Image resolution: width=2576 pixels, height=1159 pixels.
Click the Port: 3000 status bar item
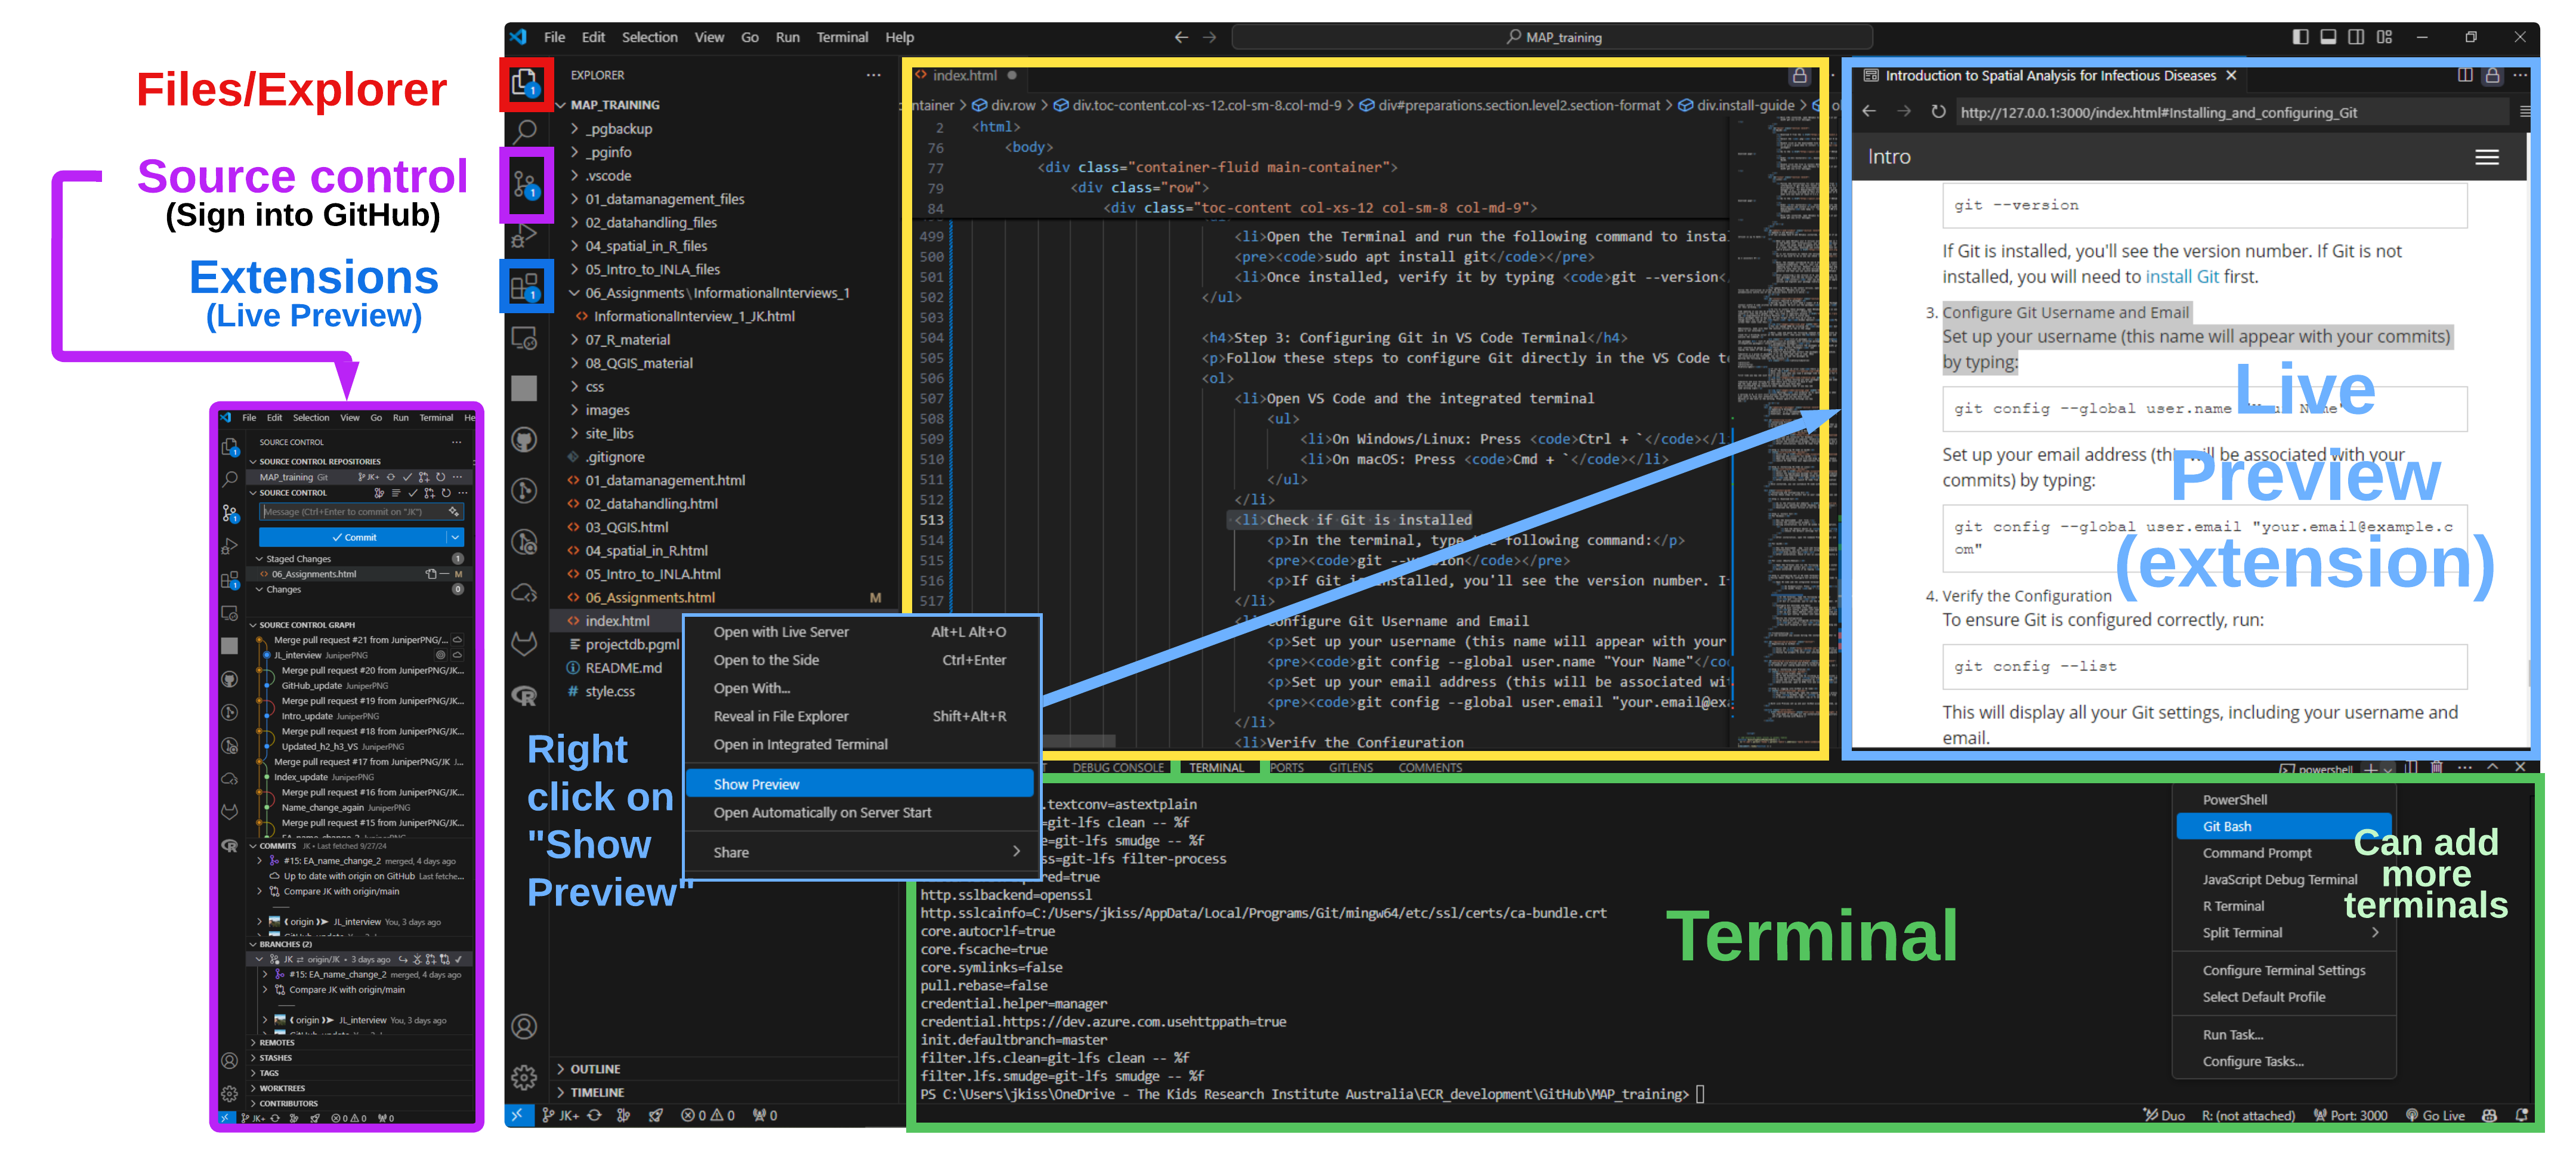(x=2351, y=1115)
